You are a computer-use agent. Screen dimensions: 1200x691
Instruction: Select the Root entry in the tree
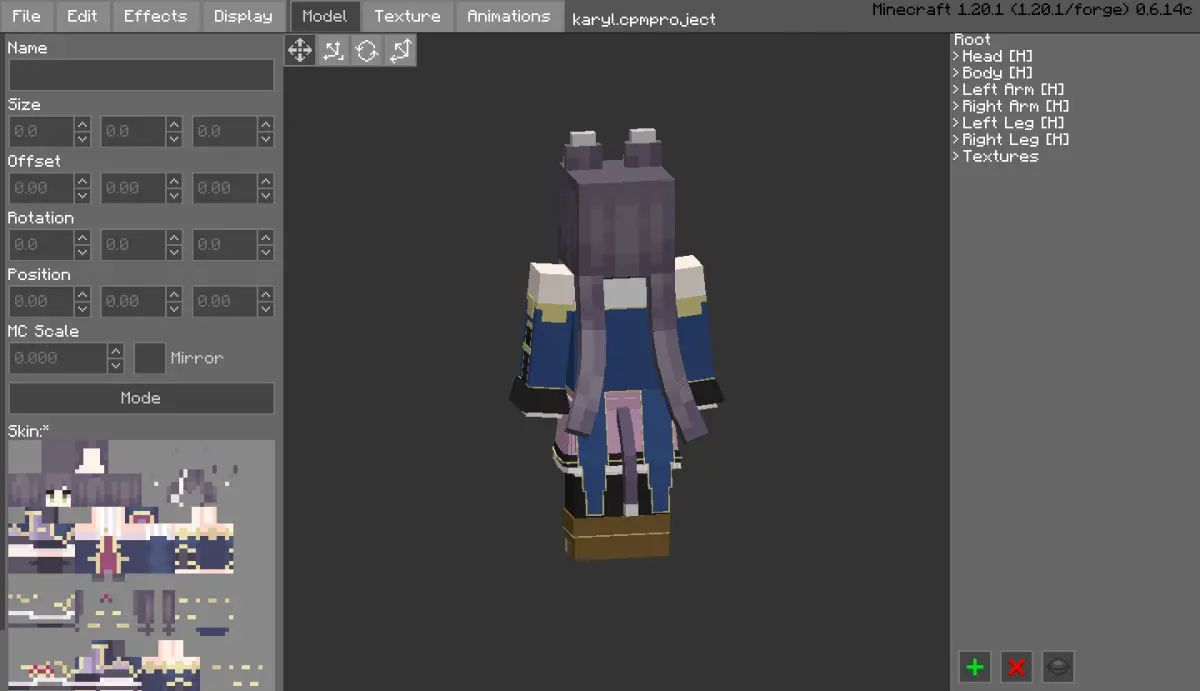[972, 40]
